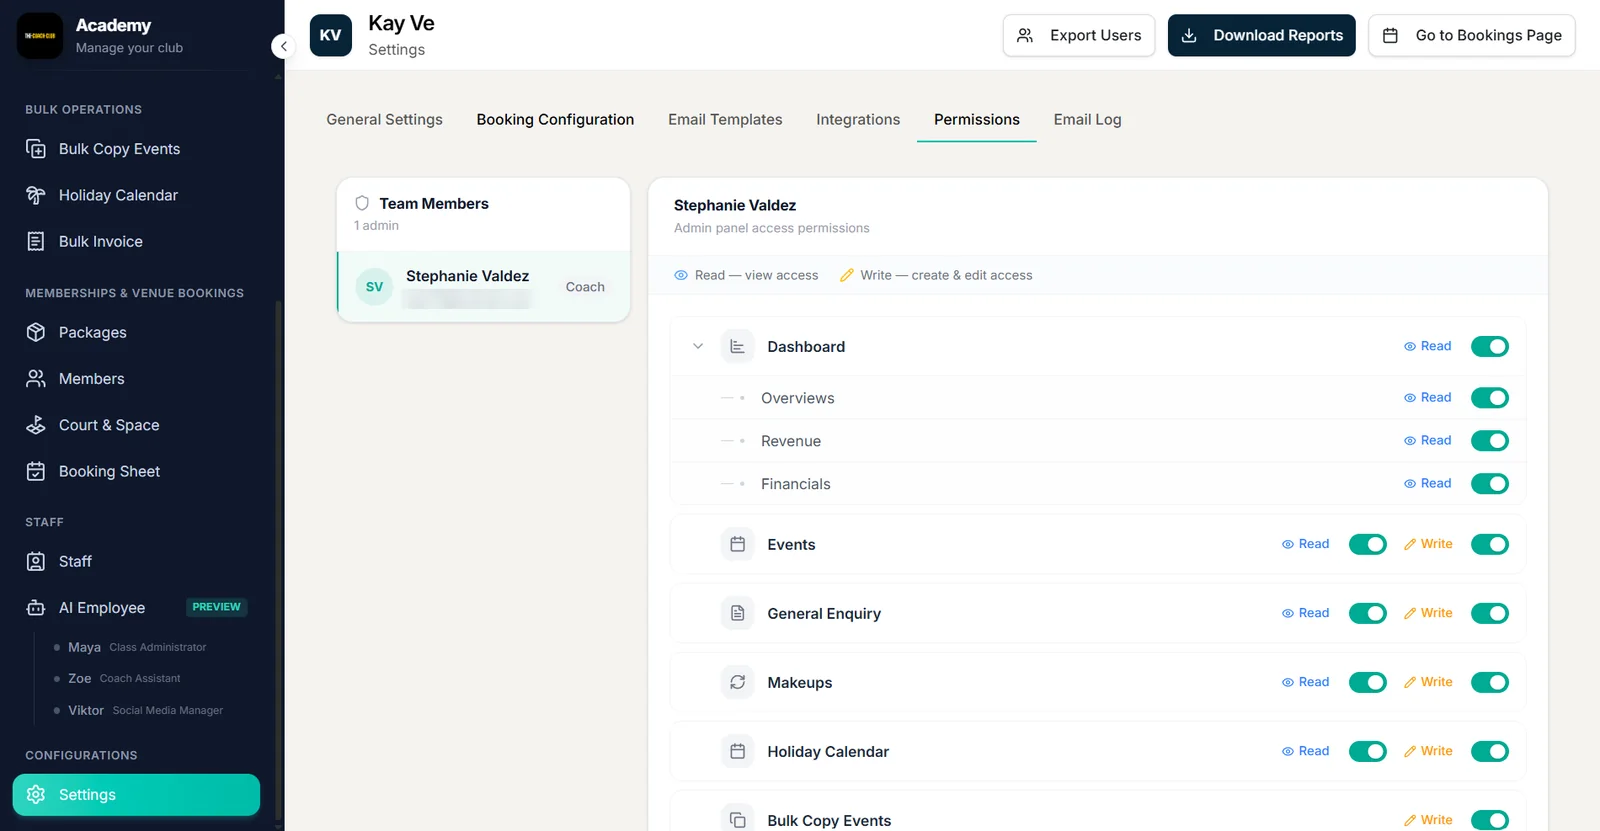Click the KV avatar badge
The image size is (1600, 831).
point(331,35)
